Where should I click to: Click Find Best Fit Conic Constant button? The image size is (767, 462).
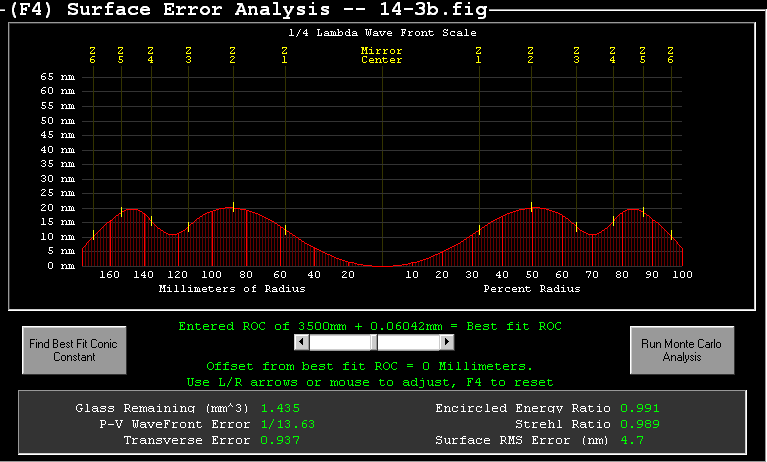coord(70,350)
